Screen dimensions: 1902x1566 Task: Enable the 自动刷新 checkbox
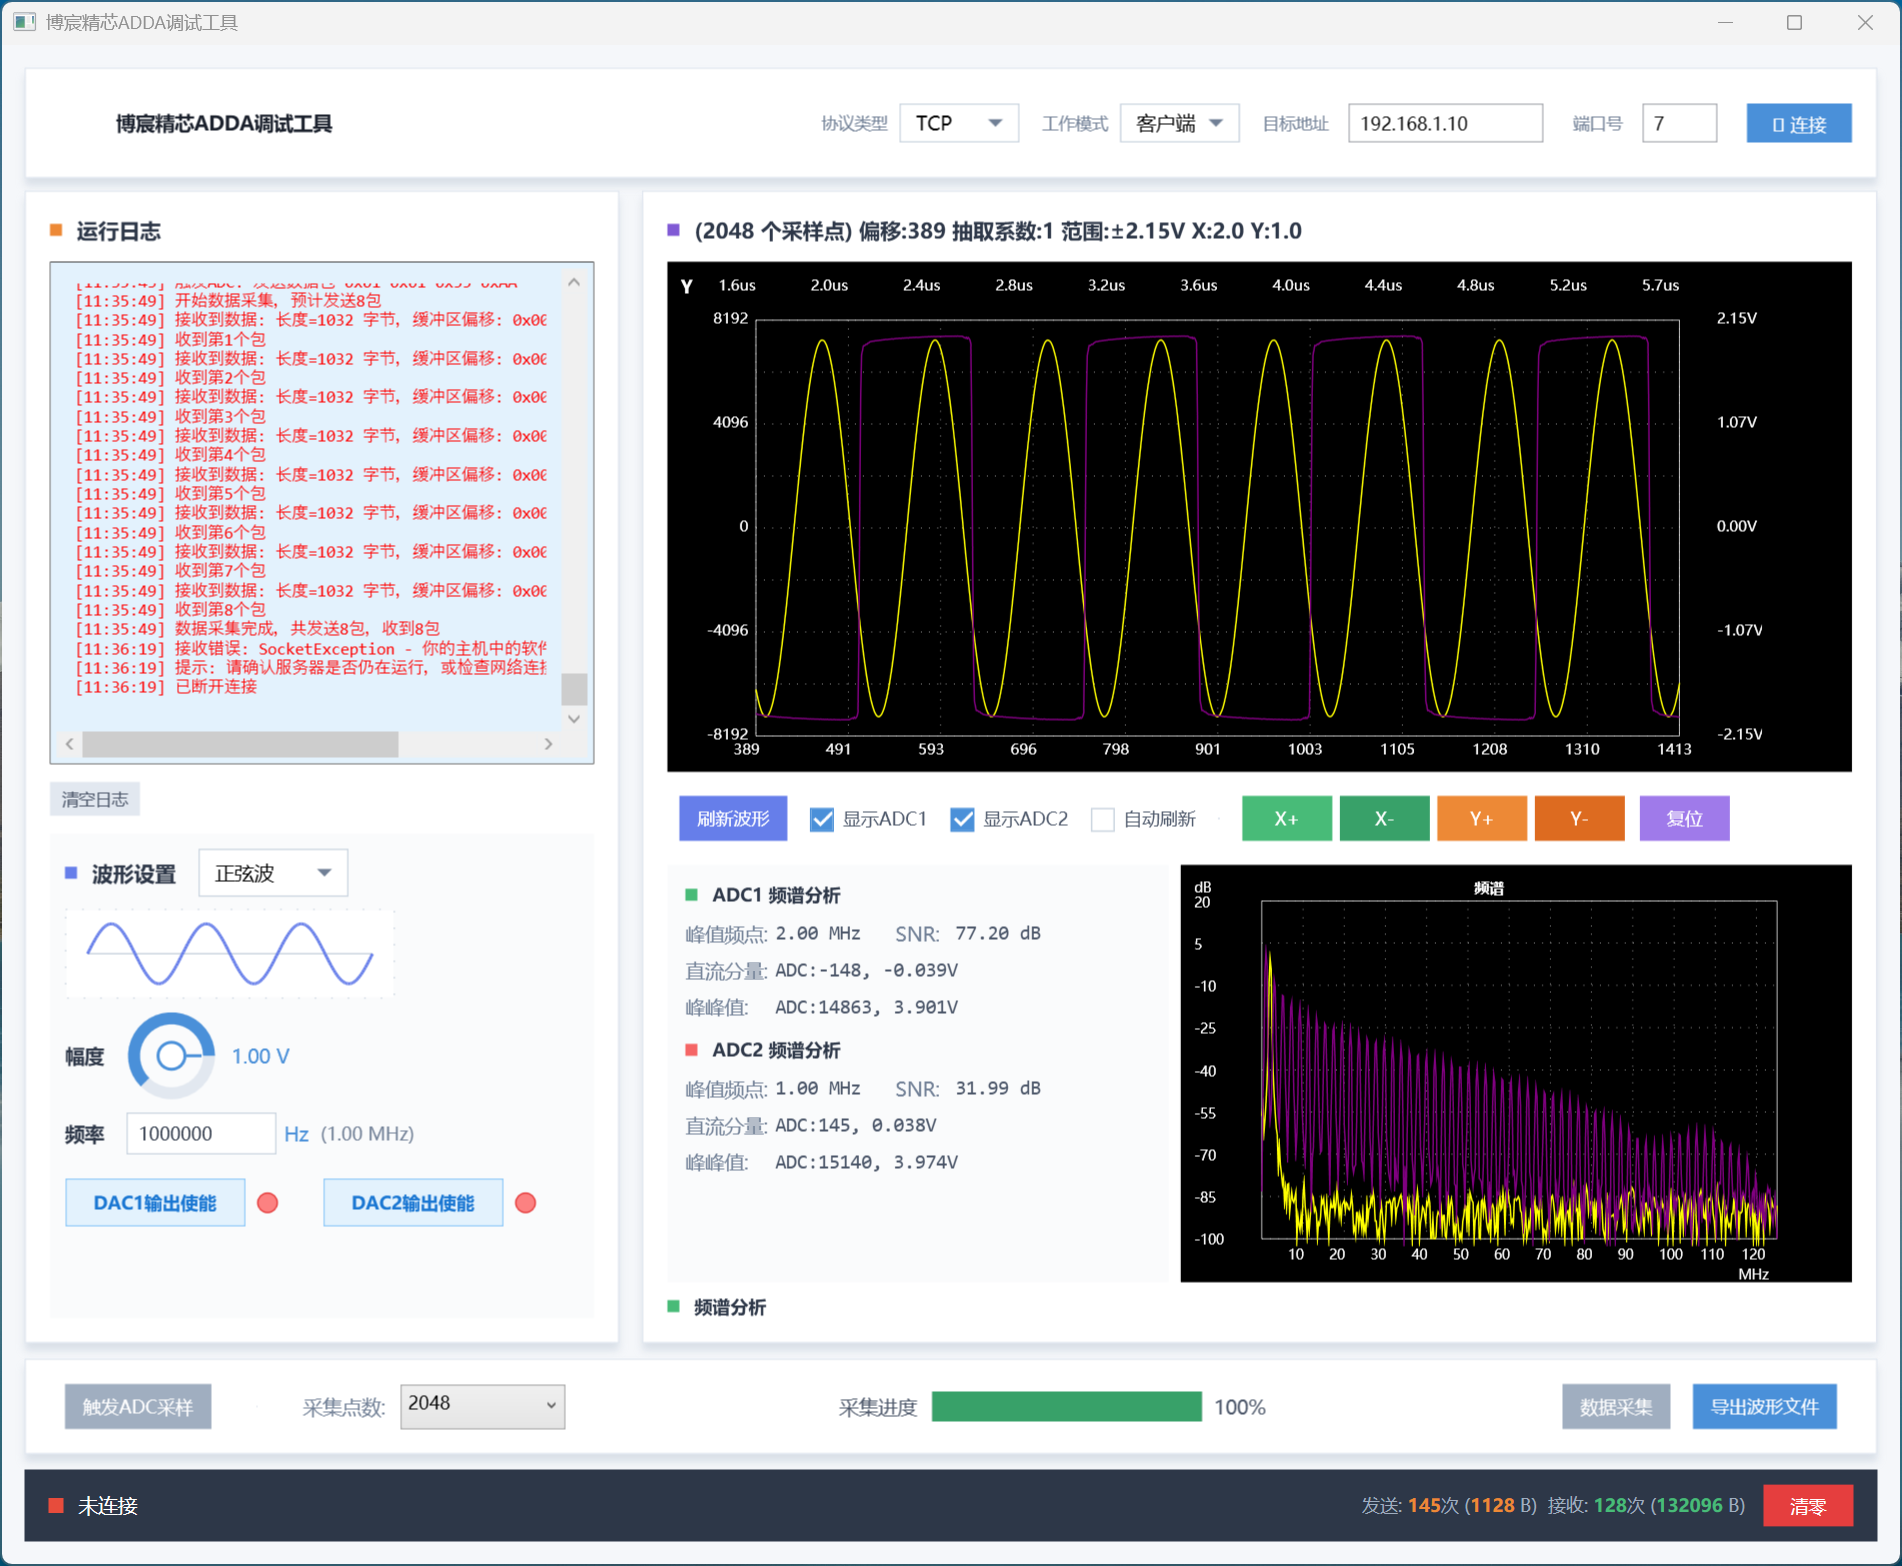1102,820
